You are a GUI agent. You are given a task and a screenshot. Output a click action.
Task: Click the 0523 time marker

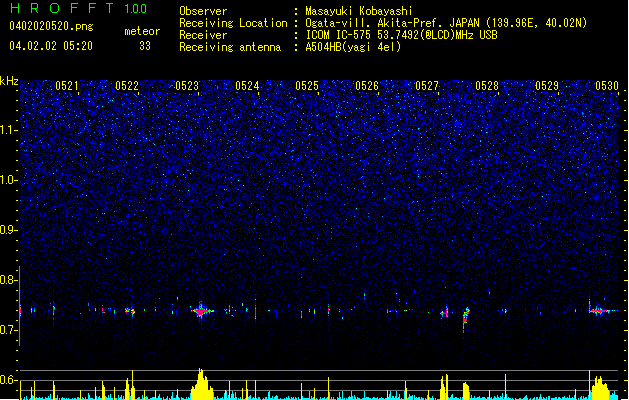(x=187, y=86)
